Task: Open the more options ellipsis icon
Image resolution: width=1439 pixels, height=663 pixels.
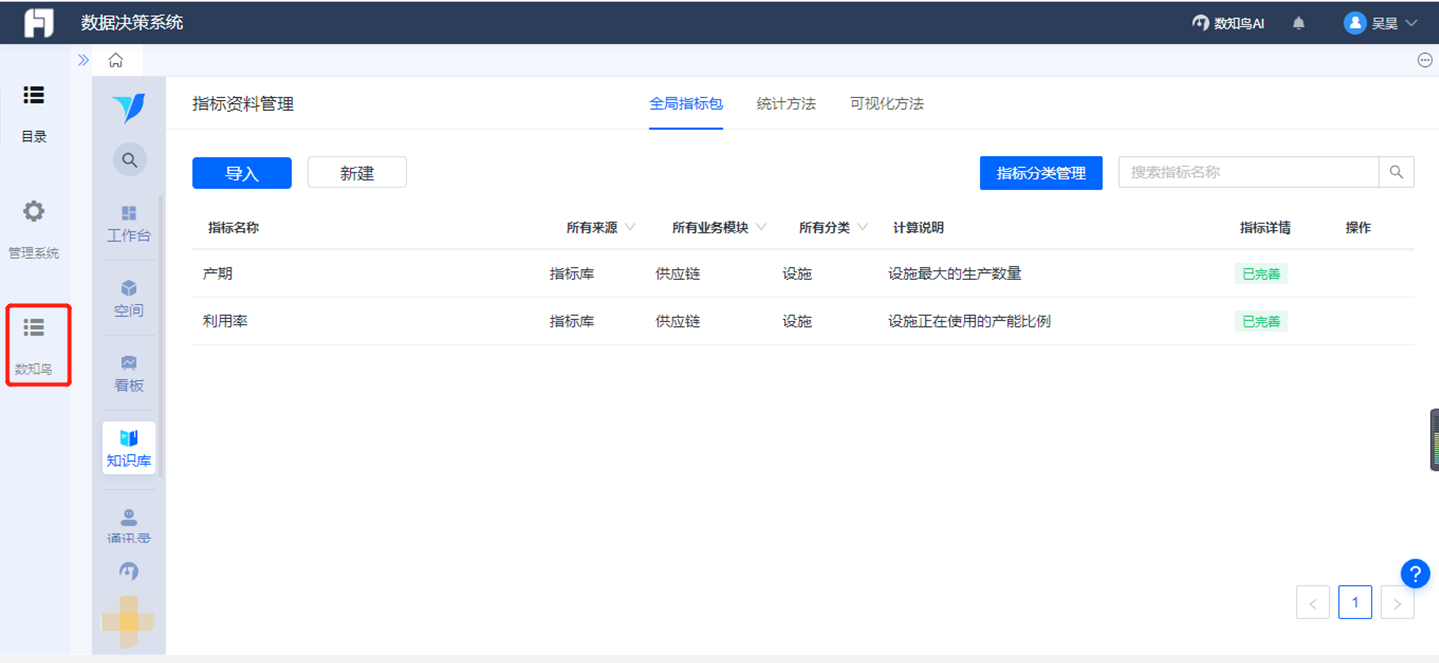Action: 1425,60
